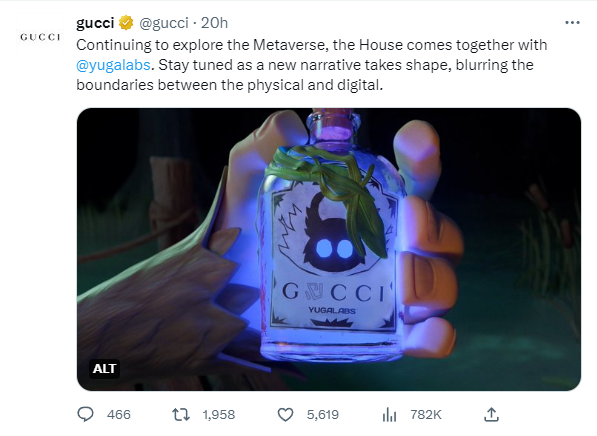Click the Gucci label on bottle image
597x436 pixels.
point(333,292)
